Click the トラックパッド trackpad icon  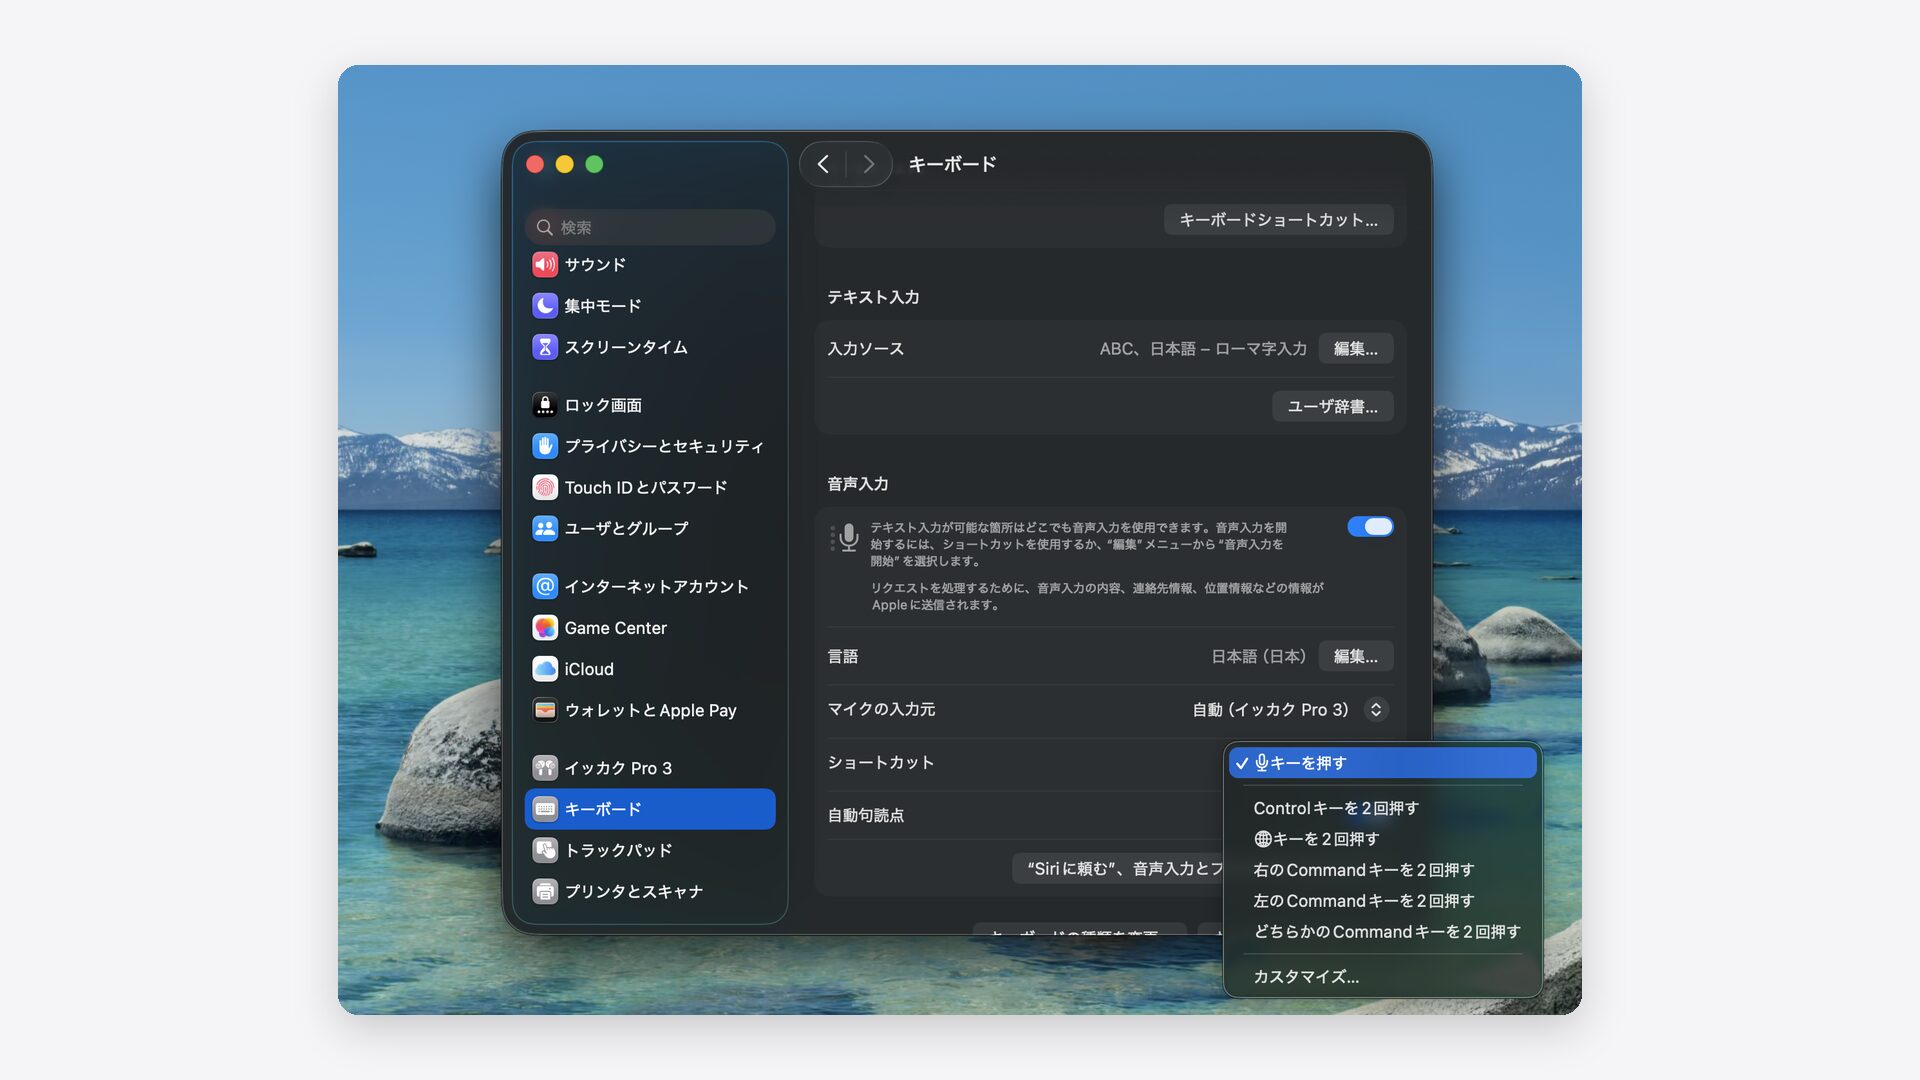click(545, 850)
